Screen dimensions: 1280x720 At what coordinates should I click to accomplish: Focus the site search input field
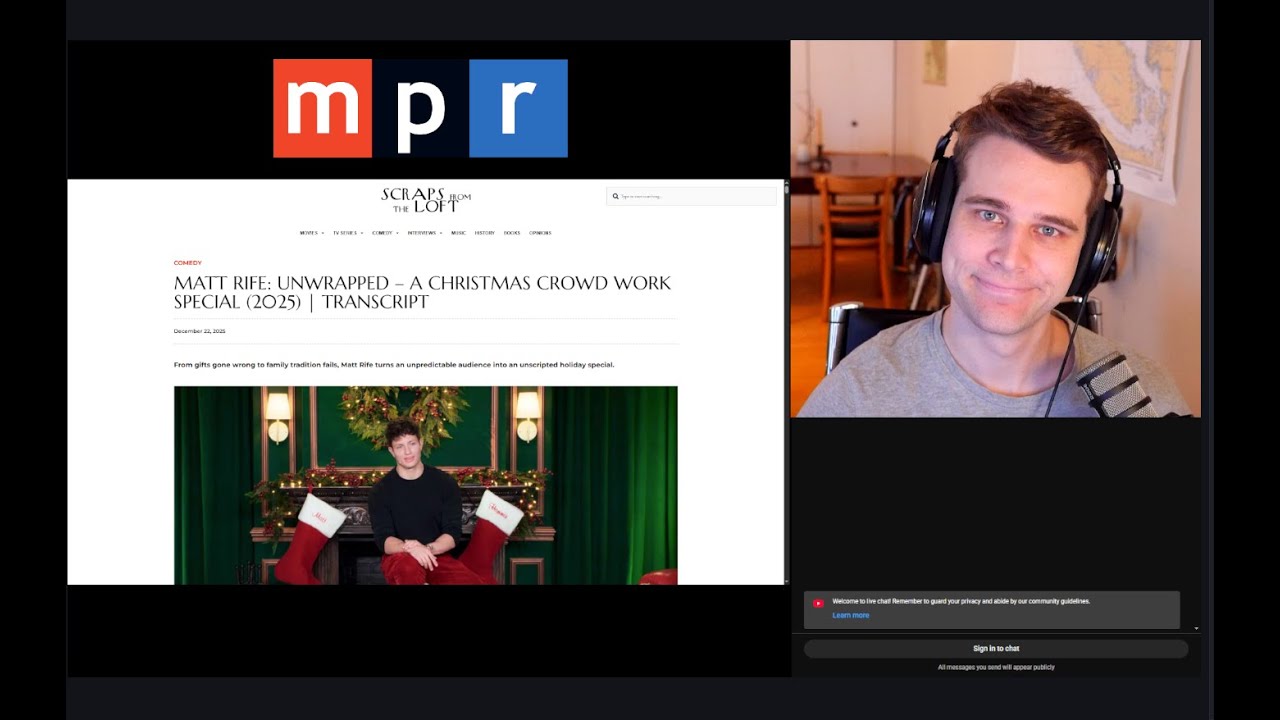(691, 197)
